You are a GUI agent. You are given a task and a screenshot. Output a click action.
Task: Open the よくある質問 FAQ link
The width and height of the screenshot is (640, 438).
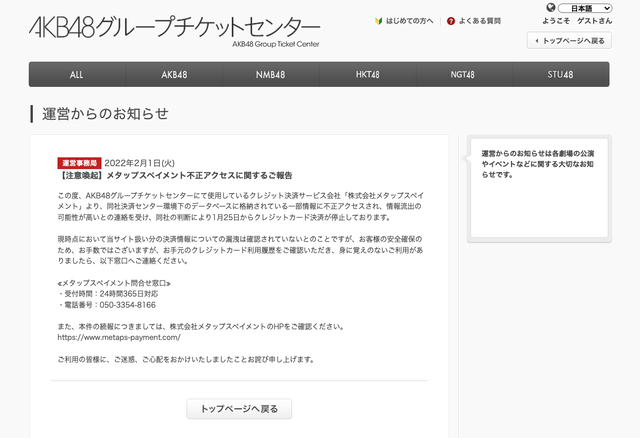[480, 21]
